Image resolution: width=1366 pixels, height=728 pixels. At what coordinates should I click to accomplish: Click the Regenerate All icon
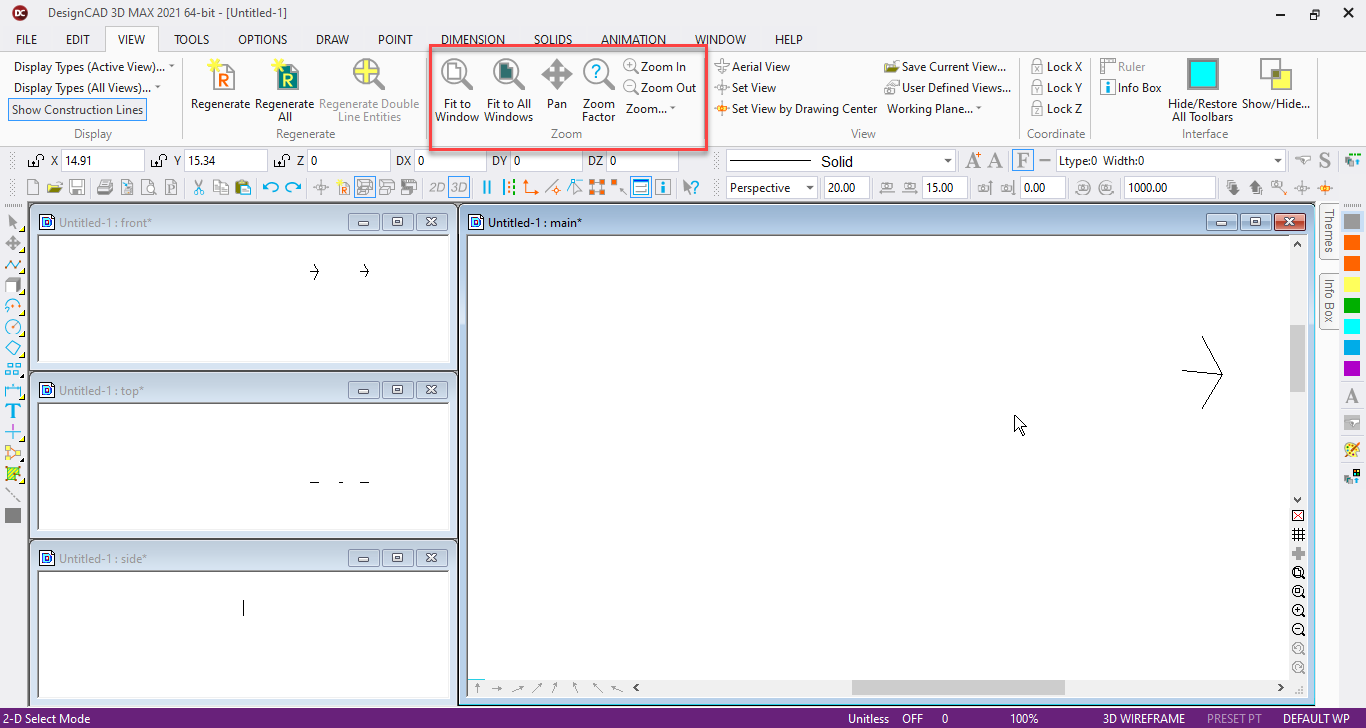tap(285, 76)
